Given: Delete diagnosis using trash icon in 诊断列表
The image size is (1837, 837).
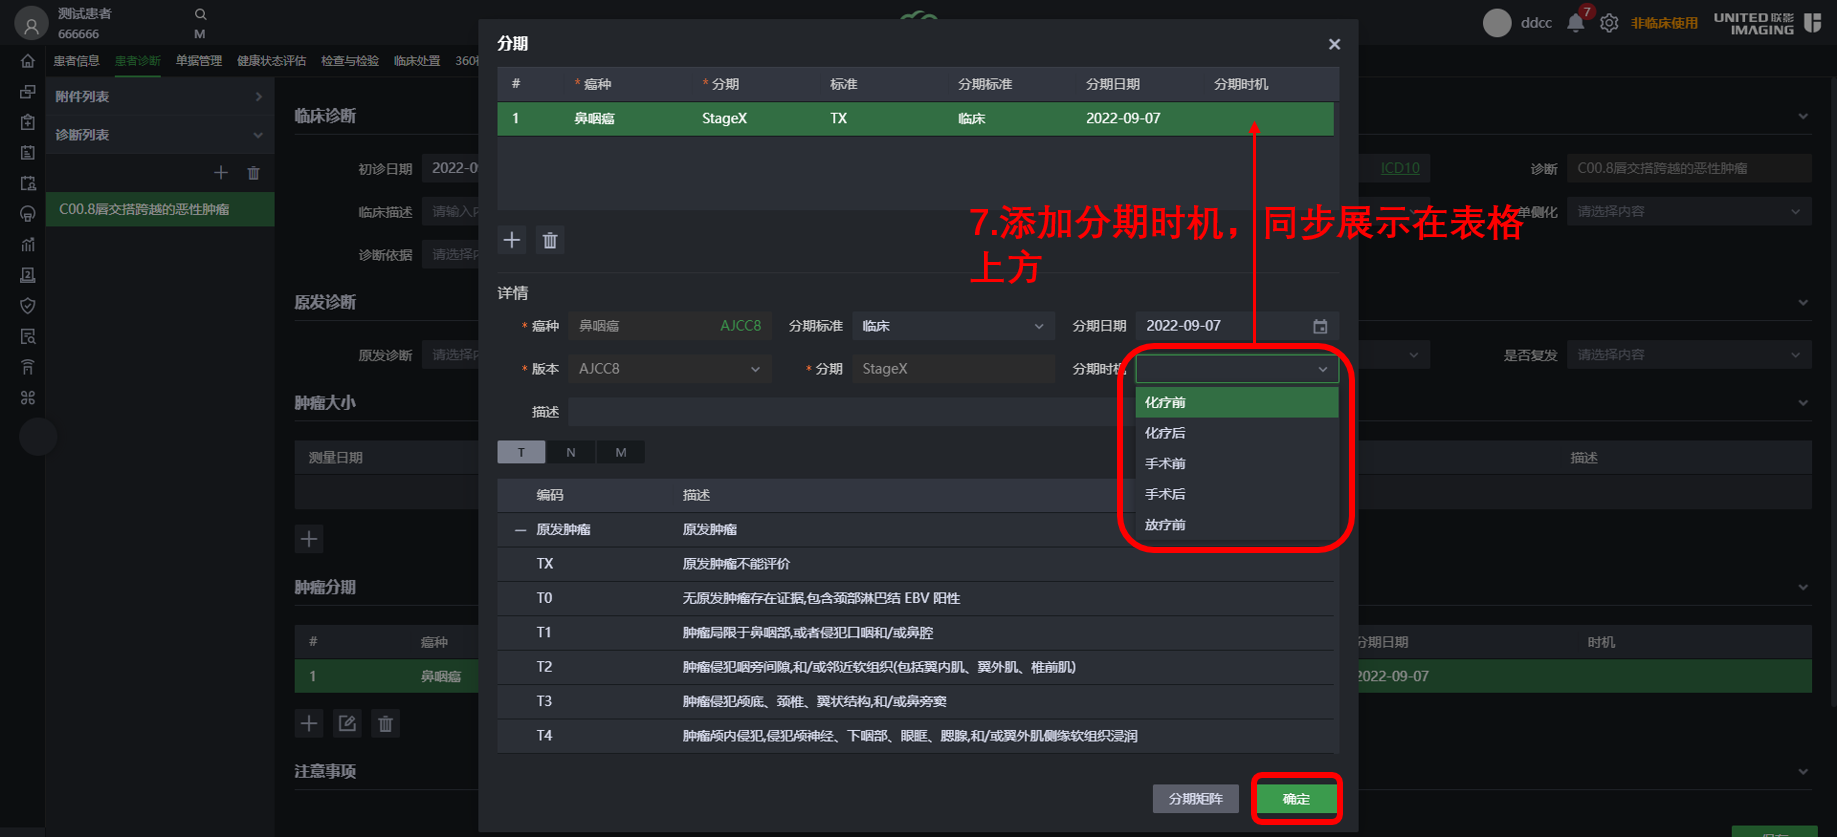Looking at the screenshot, I should coord(254,173).
